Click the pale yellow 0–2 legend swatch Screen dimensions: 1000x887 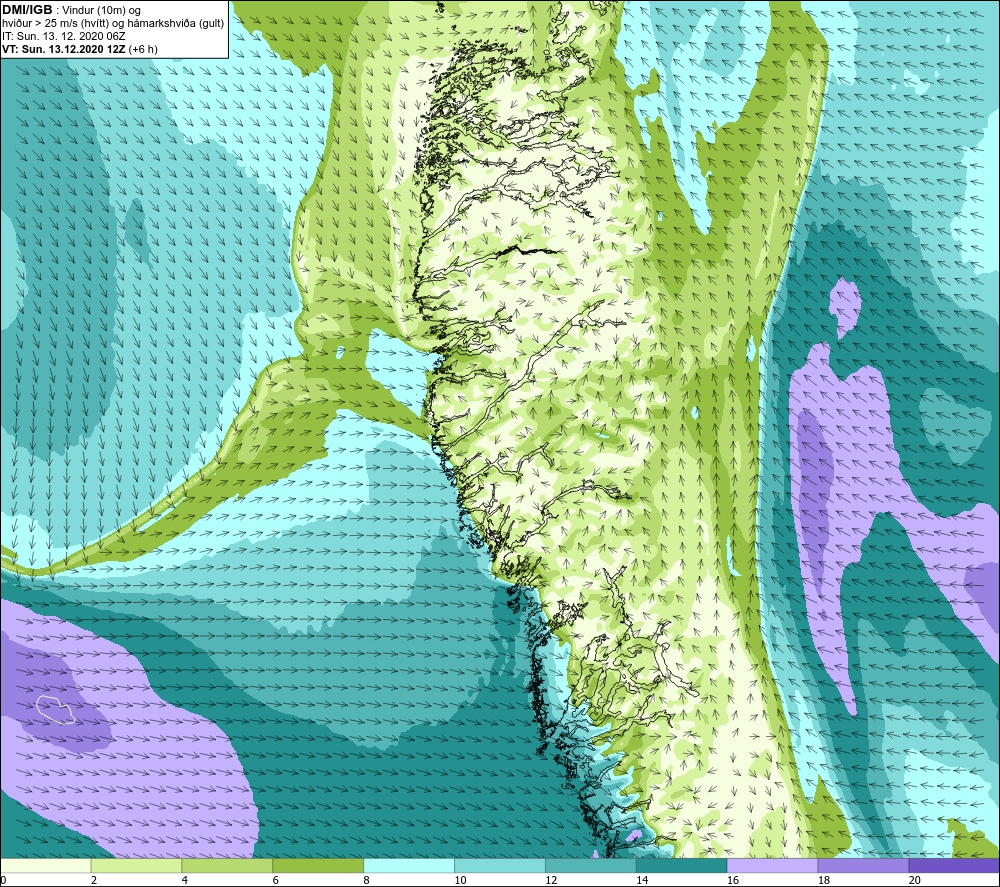coord(45,865)
